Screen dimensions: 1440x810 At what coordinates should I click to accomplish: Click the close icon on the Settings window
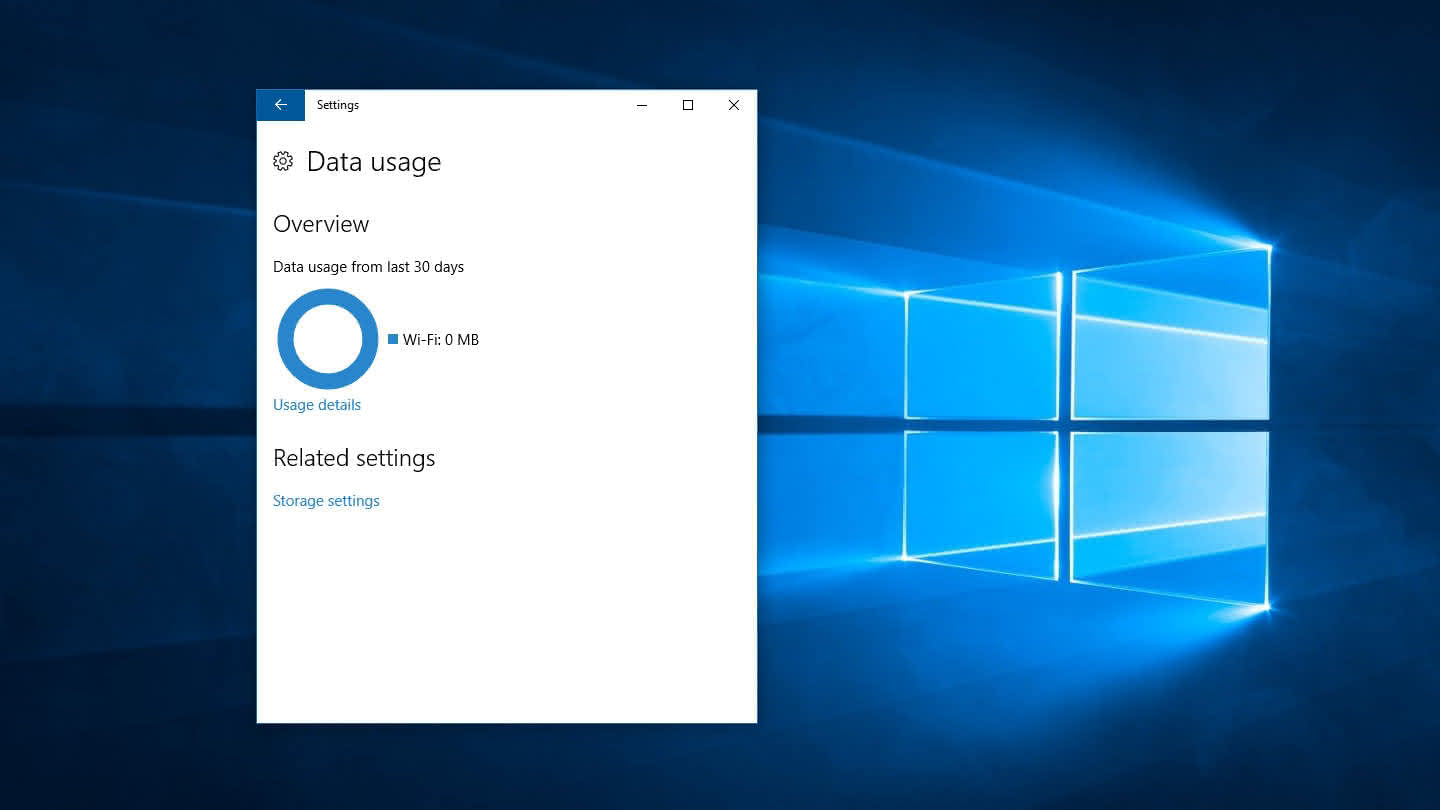[733, 105]
